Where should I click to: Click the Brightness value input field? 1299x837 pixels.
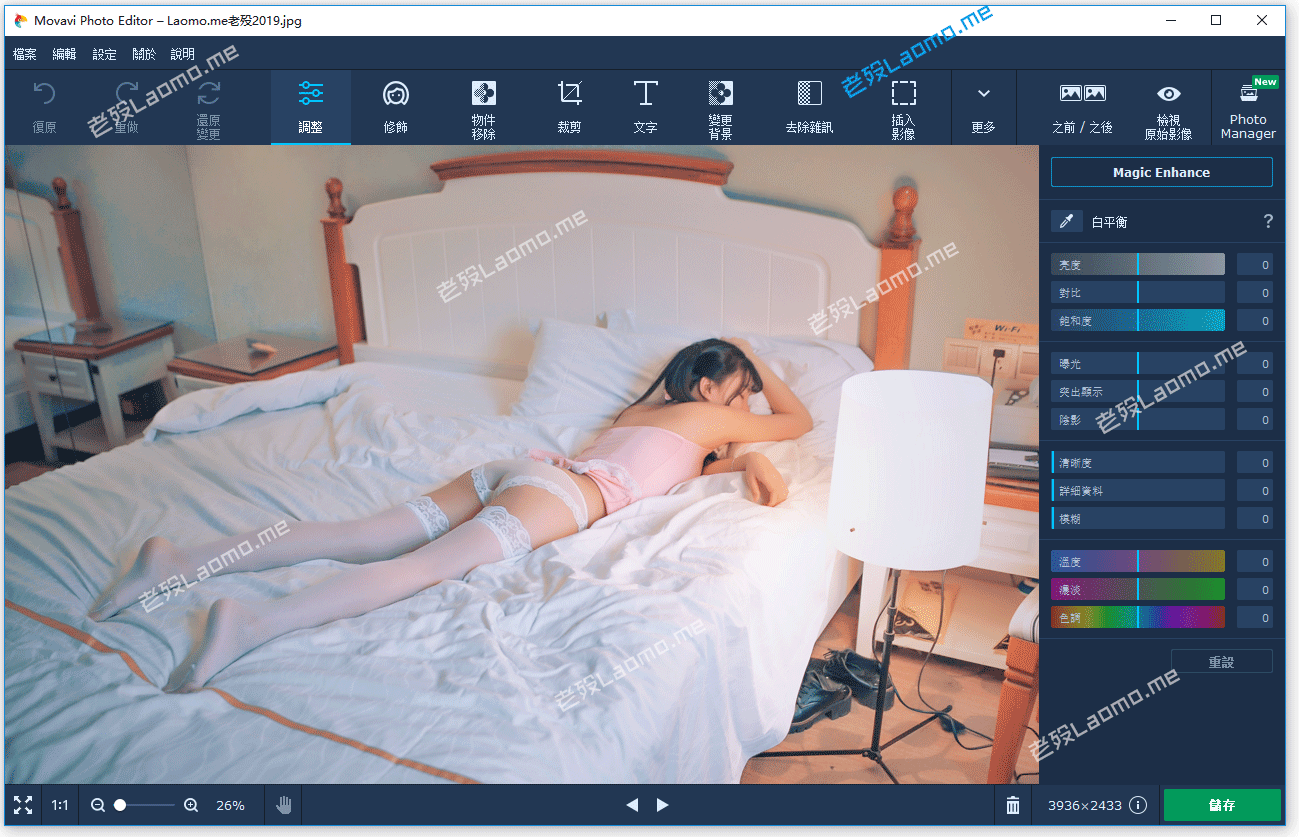point(1255,265)
